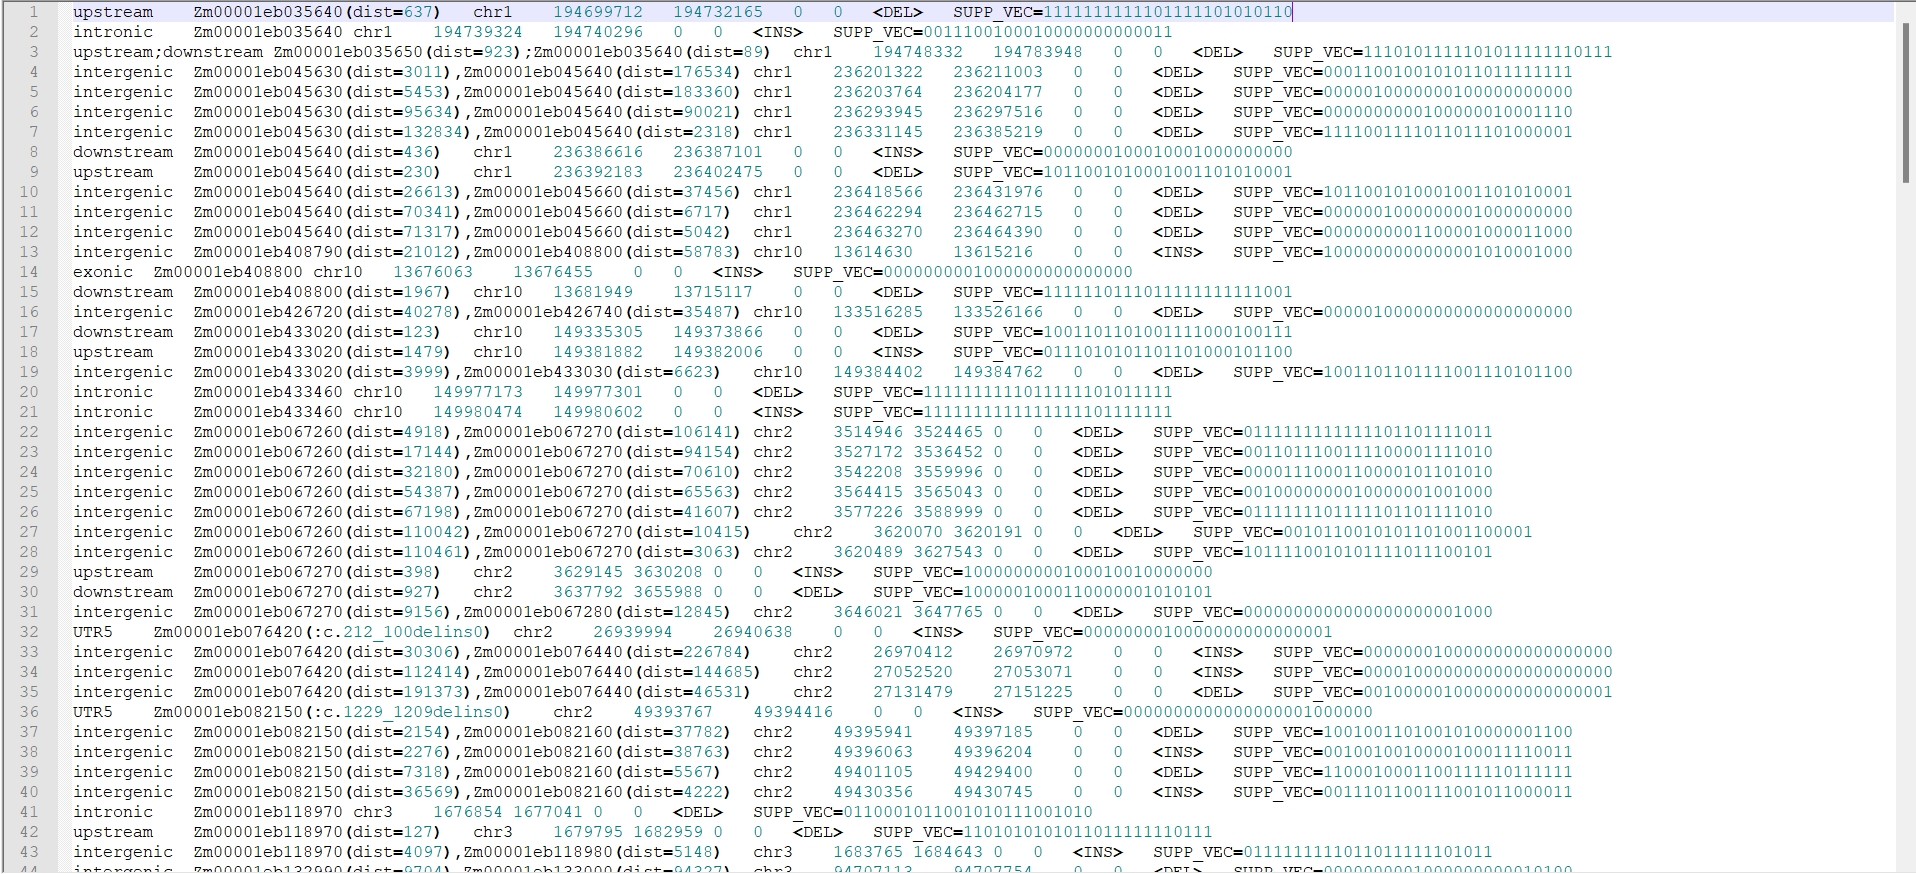This screenshot has height=874, width=1916.
Task: Click line number 27 in the gutter
Action: point(29,532)
